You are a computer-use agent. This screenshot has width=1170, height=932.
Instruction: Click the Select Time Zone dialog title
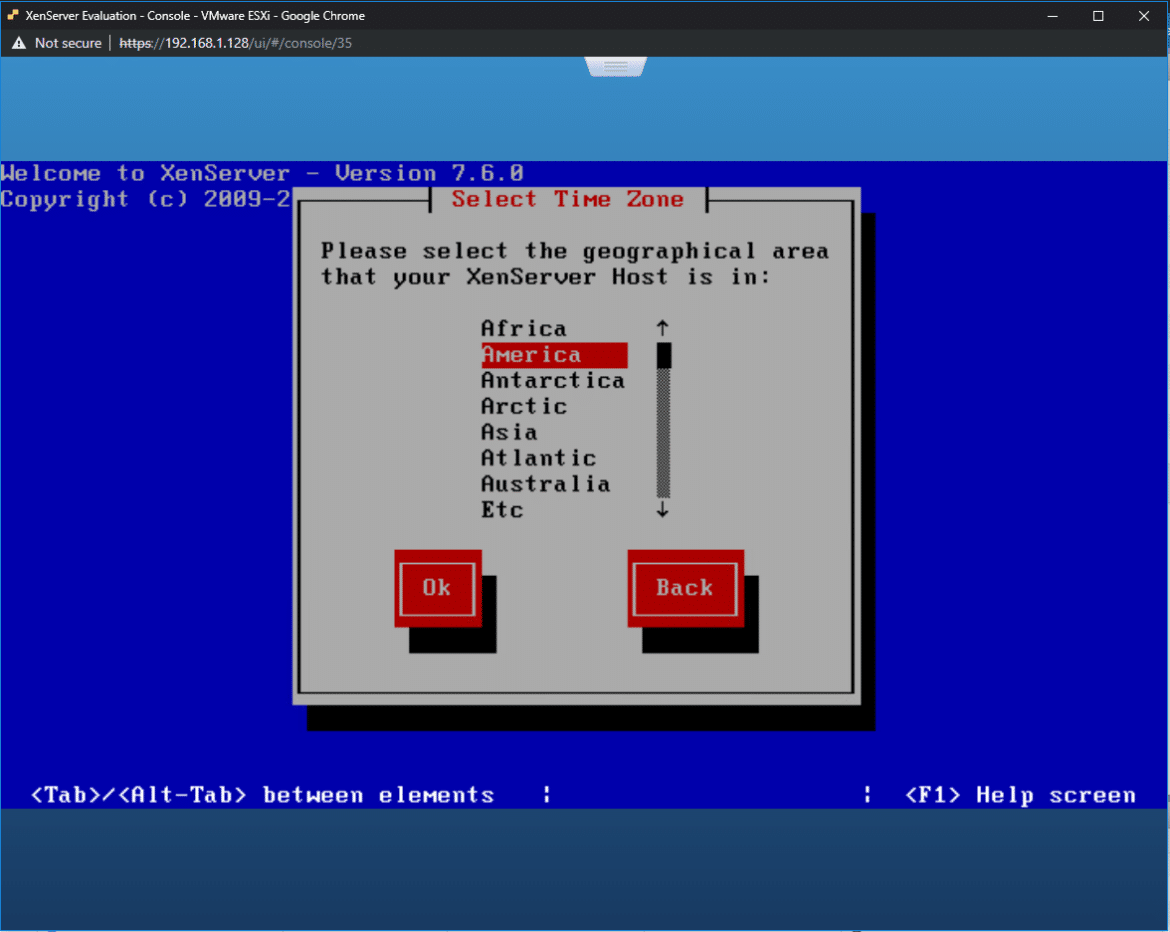pos(568,199)
